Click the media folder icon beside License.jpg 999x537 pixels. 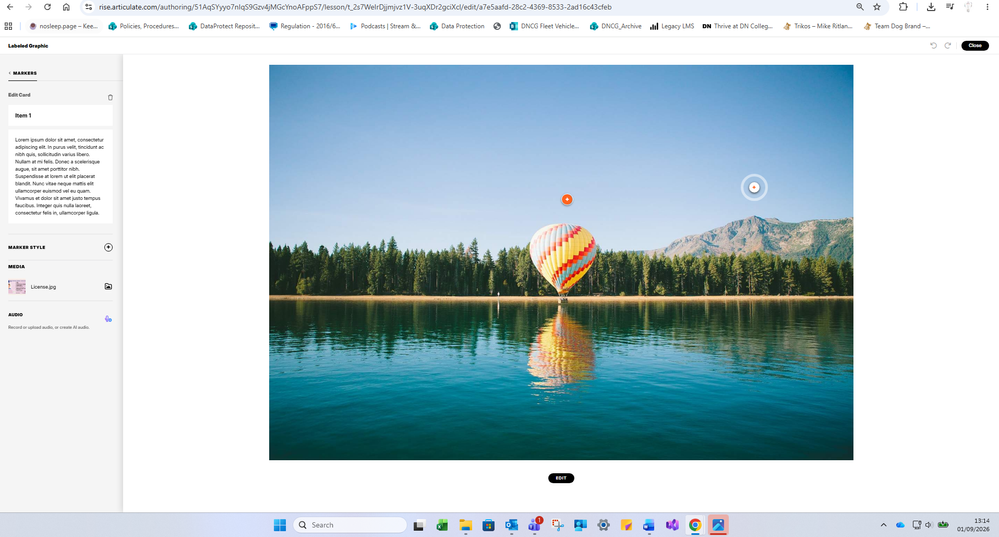[x=108, y=287]
